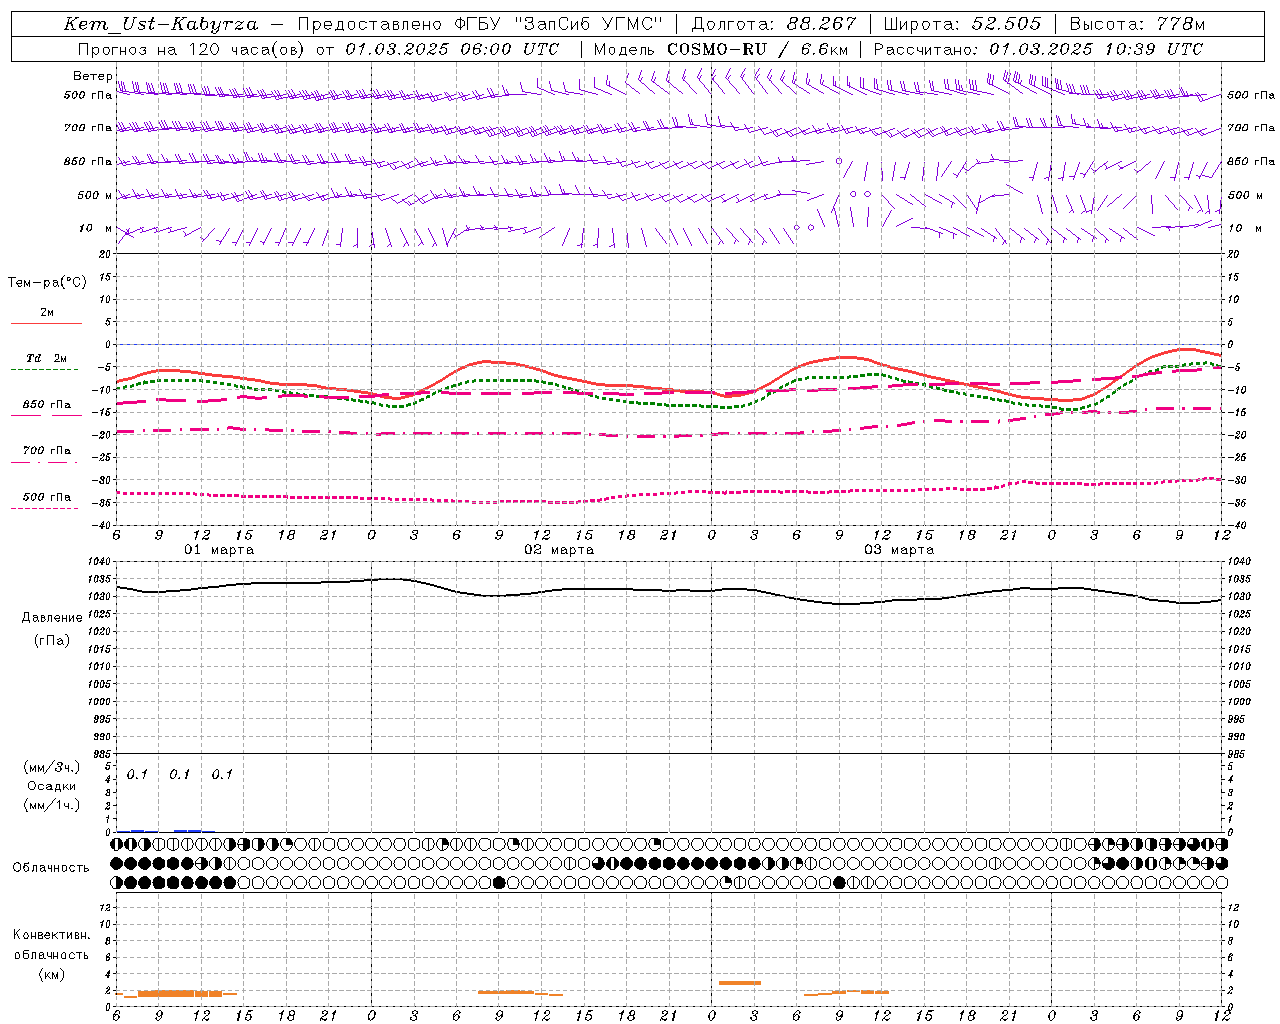Click "Прогноз на 120 часа(ов)" text

[193, 49]
